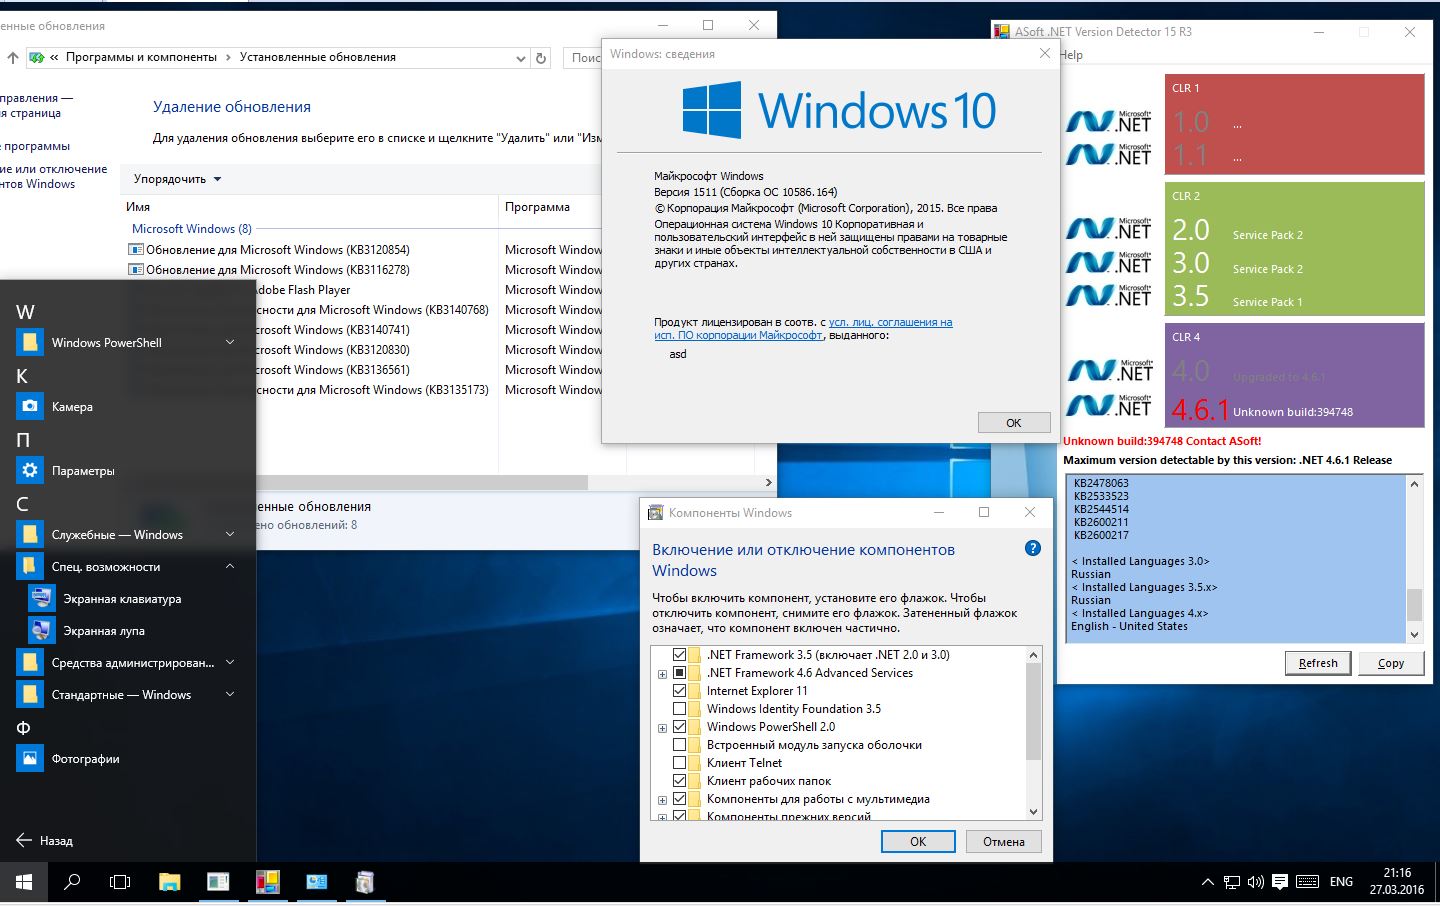Click the .NET 4.6.1 logo in Detector
Screen dimensions: 1440x906
click(x=1109, y=404)
